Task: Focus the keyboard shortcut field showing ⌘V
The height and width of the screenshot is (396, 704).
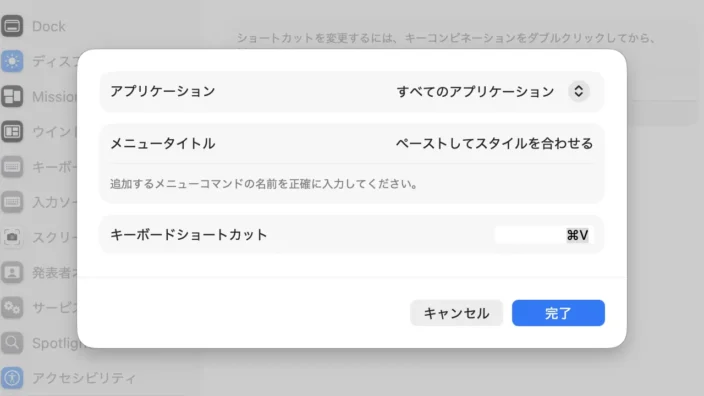Action: tap(544, 235)
